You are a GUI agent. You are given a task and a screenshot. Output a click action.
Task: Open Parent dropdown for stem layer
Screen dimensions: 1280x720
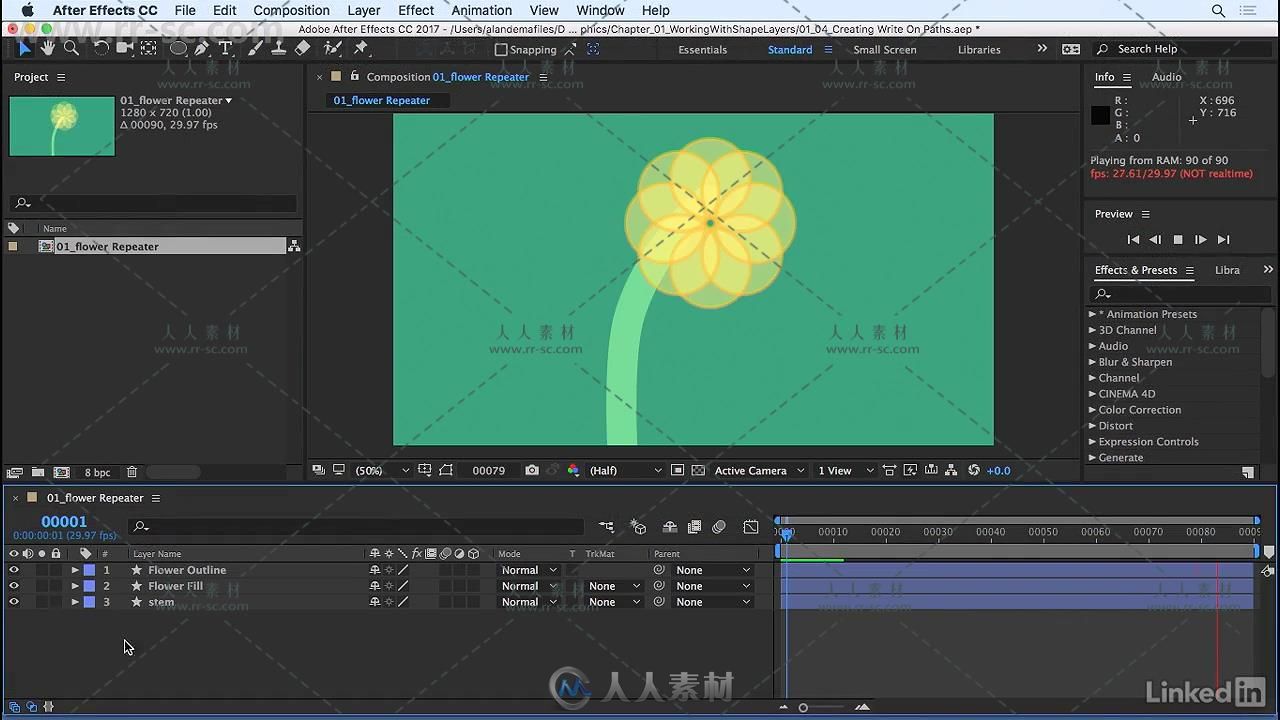[713, 602]
